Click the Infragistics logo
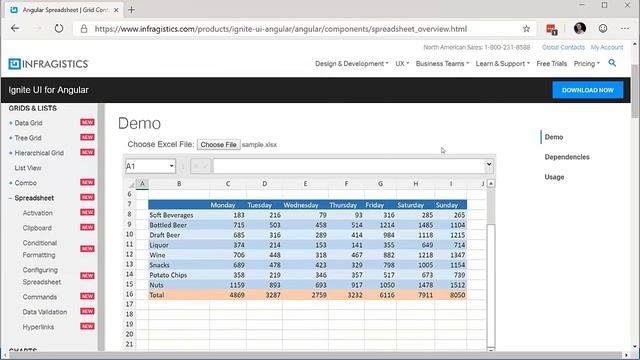The image size is (640, 360). 48,64
